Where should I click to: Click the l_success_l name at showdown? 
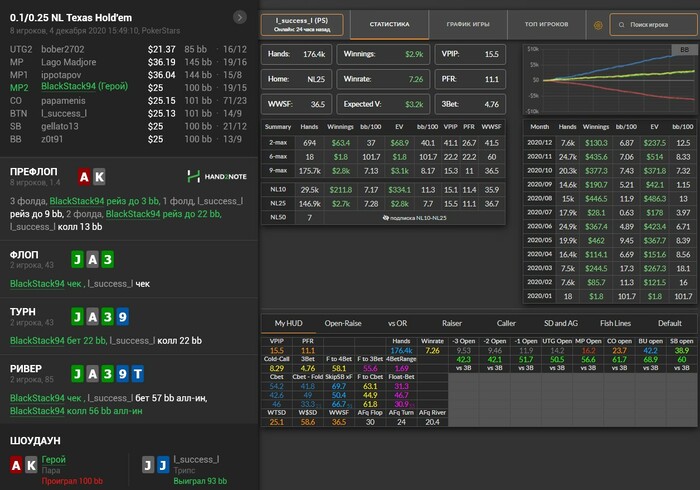196,459
